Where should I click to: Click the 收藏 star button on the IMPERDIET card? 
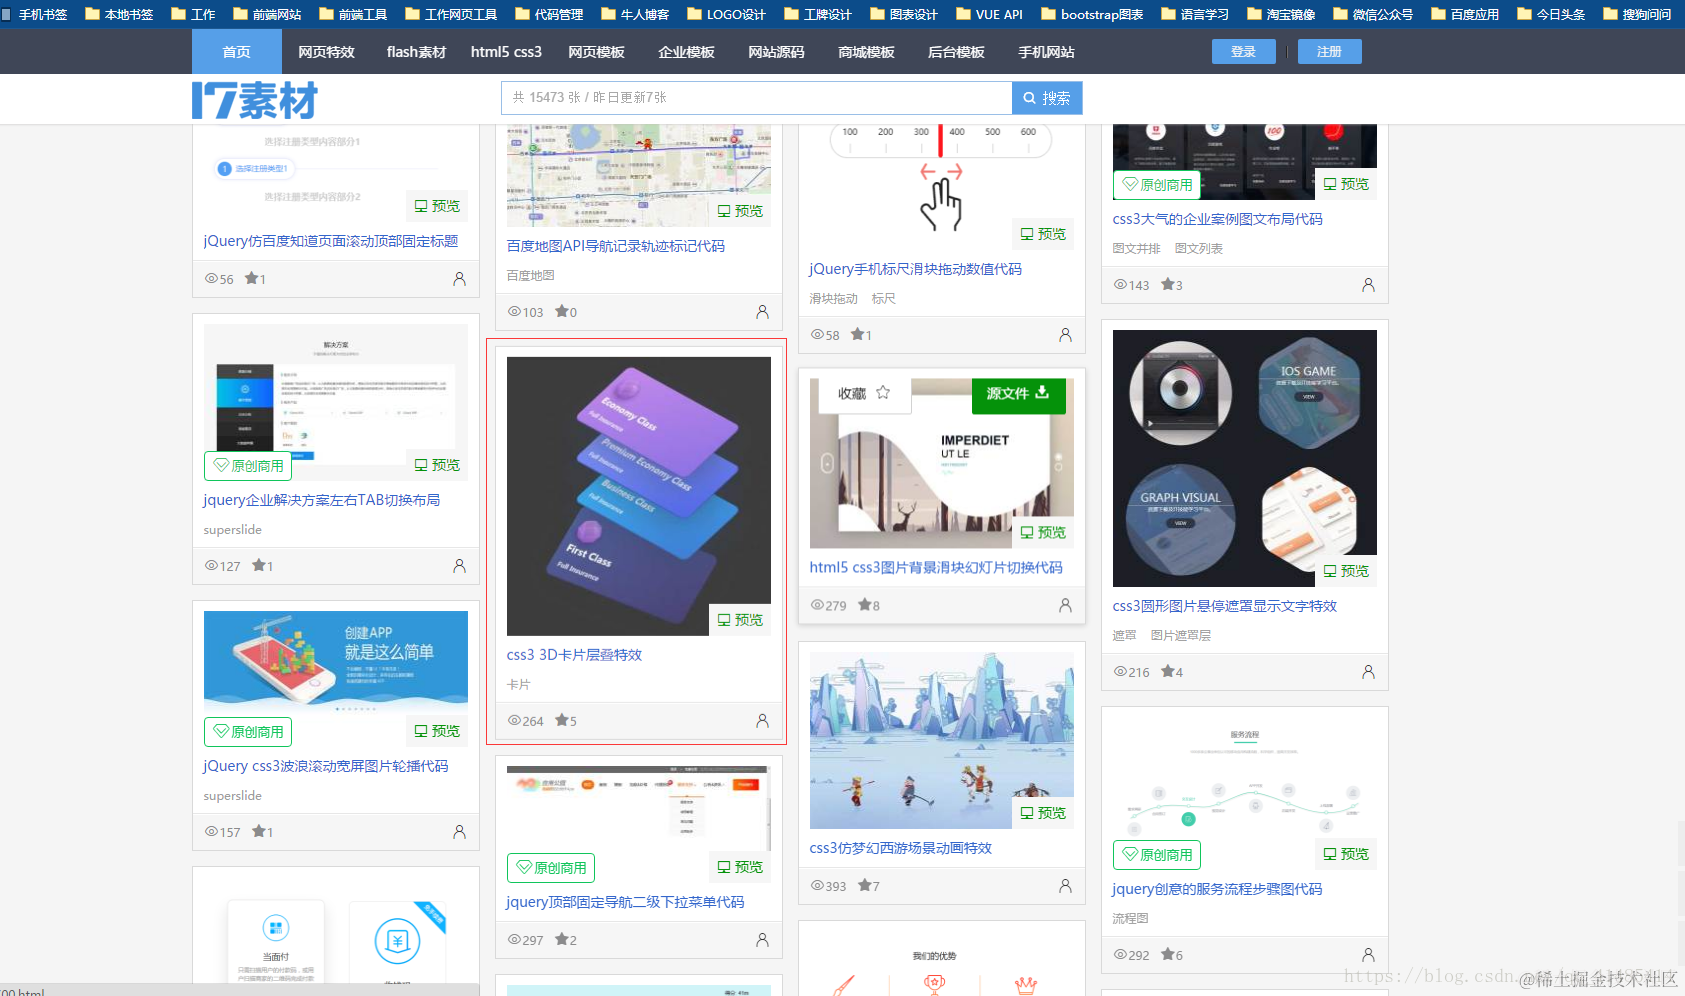[864, 393]
